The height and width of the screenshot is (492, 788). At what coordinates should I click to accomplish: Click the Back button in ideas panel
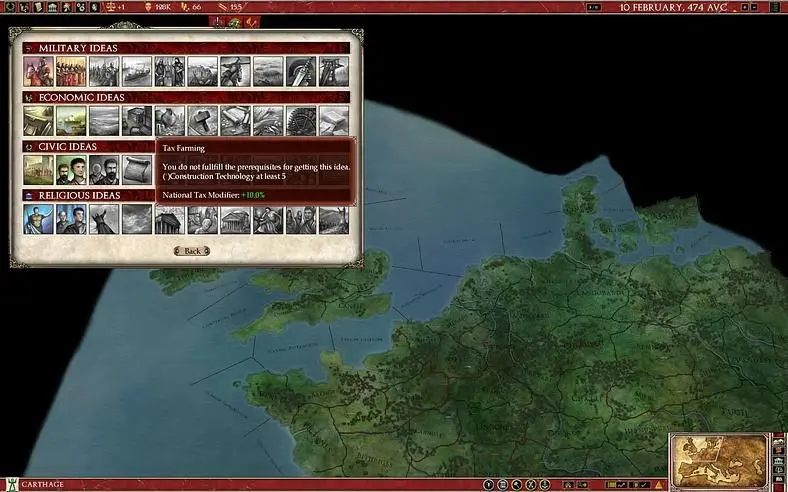coord(192,251)
